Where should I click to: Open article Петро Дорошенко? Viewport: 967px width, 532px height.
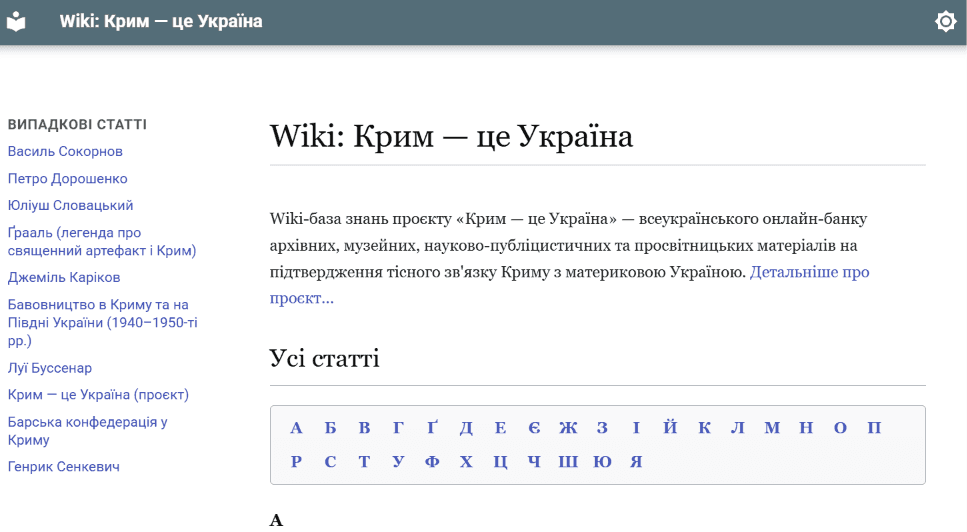point(68,178)
